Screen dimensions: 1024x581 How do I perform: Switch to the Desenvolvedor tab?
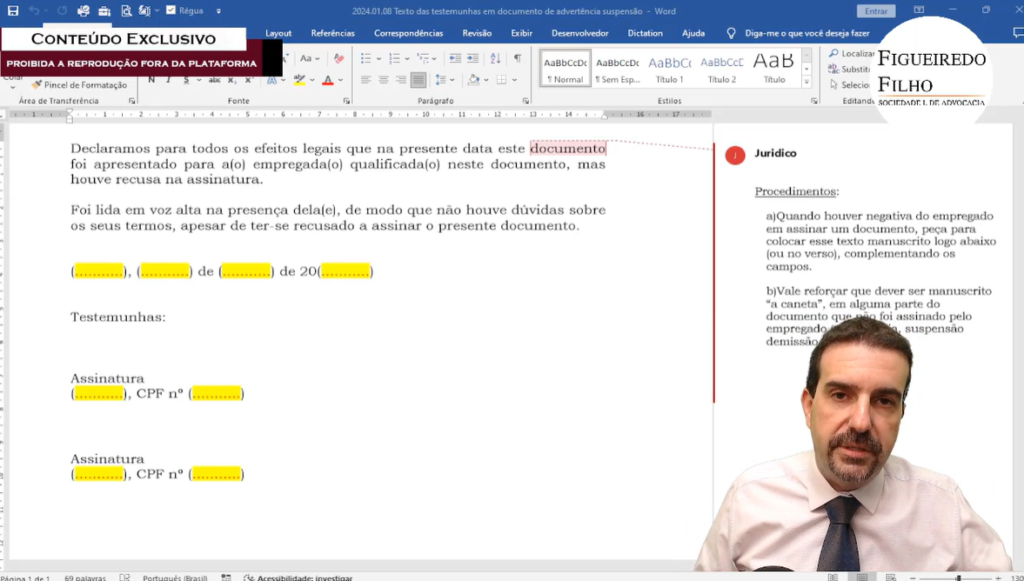tap(579, 33)
